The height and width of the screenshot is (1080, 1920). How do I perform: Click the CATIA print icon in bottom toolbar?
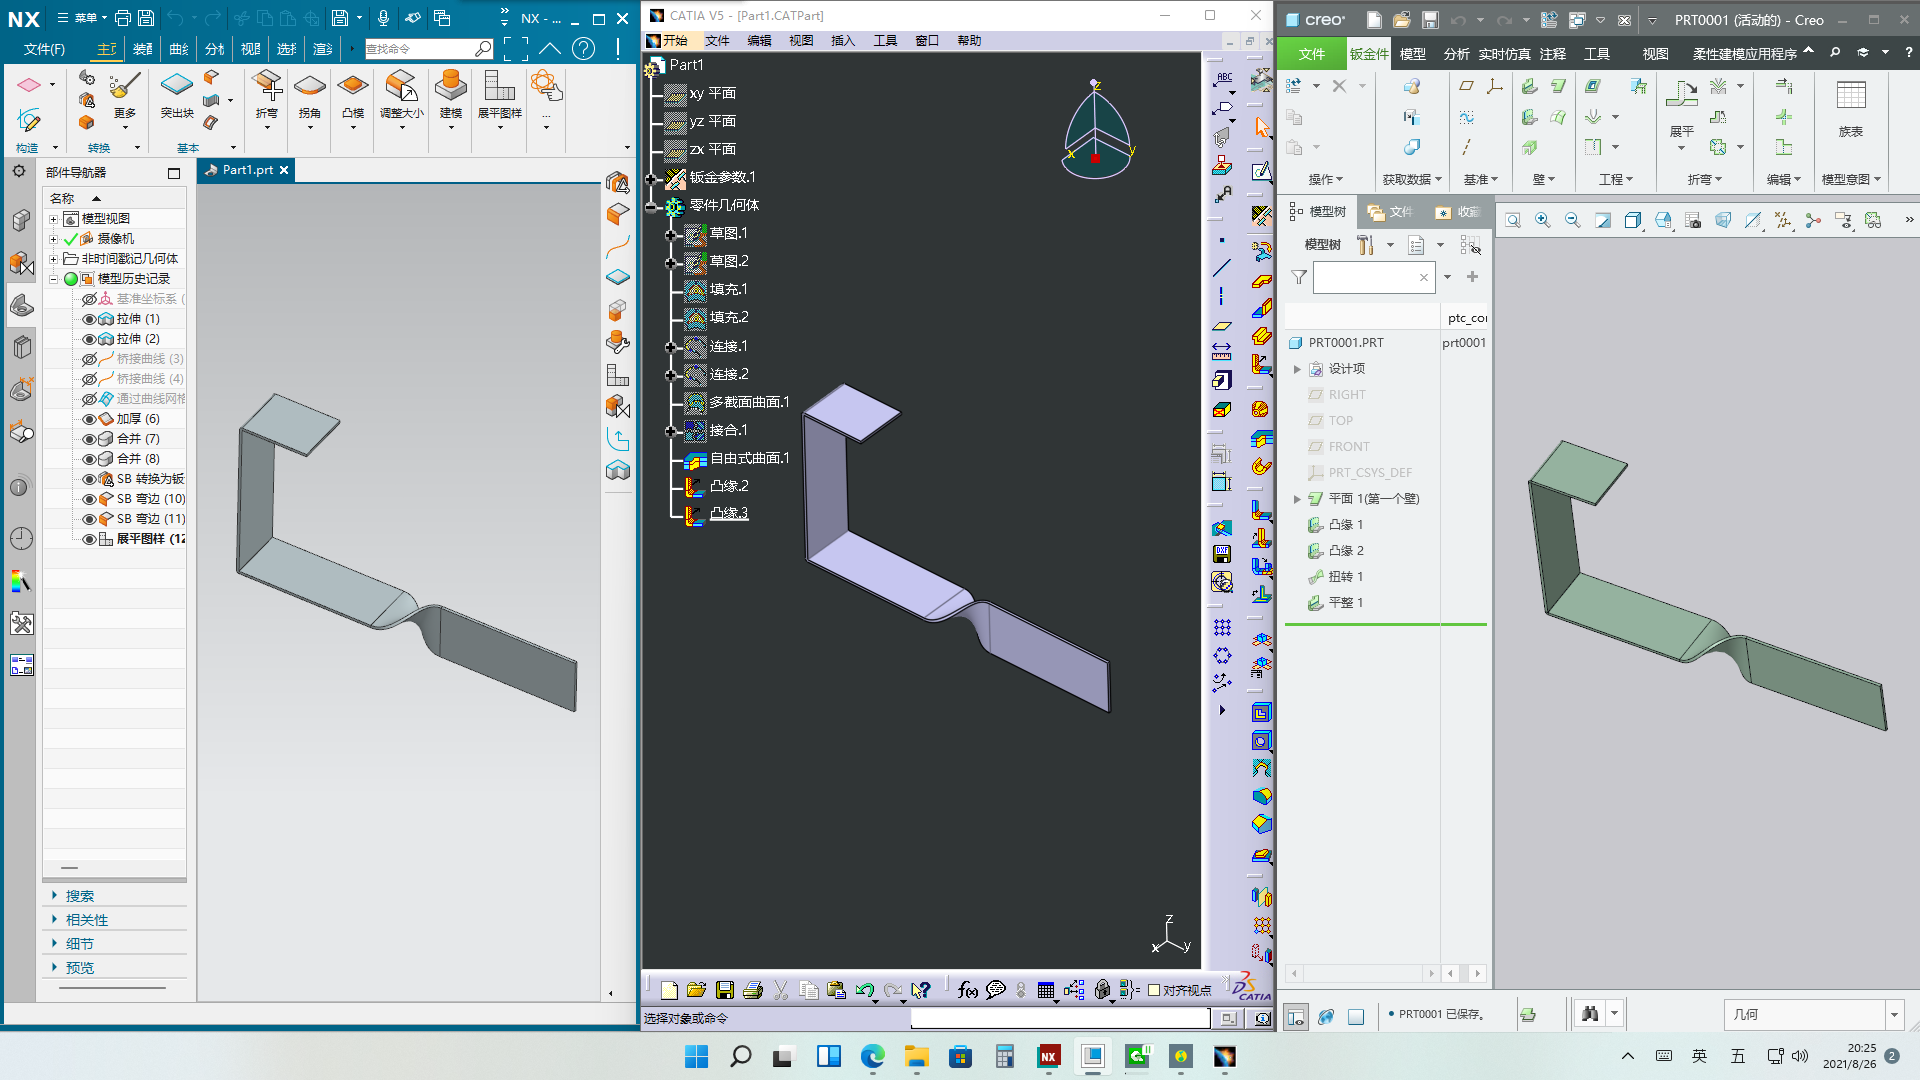(753, 990)
